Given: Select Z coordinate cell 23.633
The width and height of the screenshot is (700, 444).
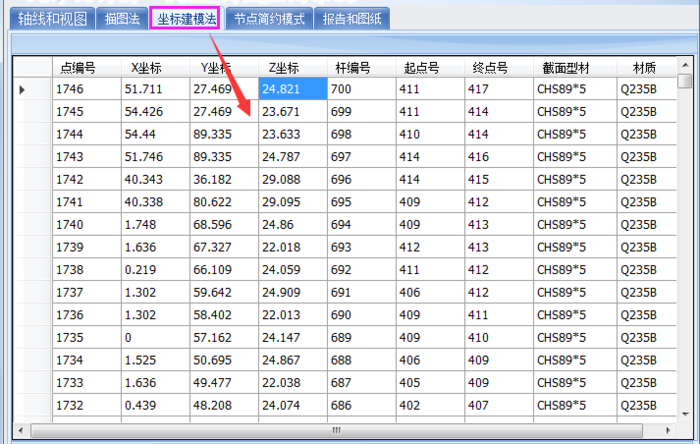Looking at the screenshot, I should (293, 134).
